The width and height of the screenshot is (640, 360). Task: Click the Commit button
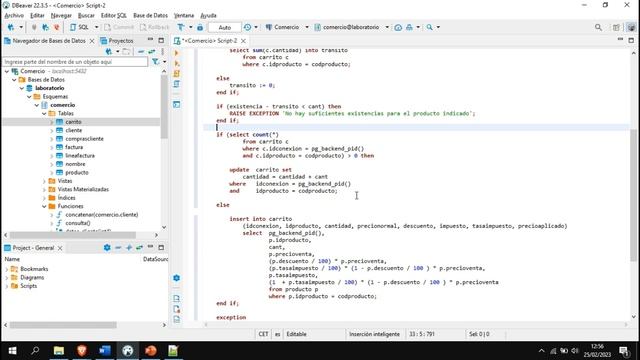point(119,27)
